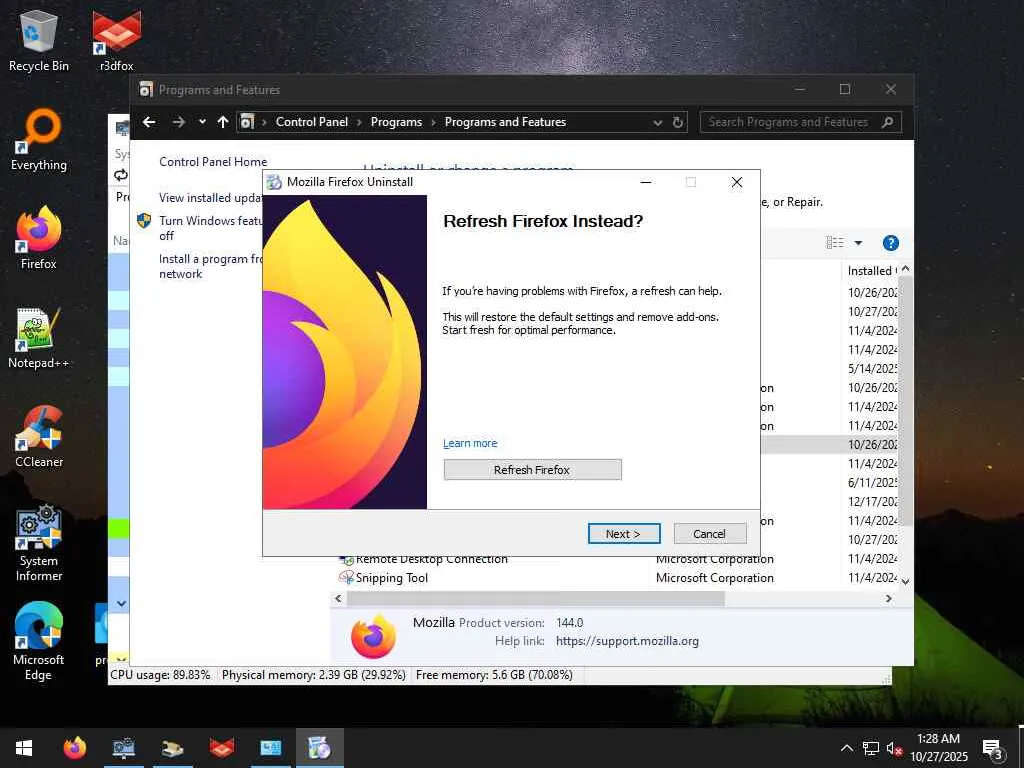Click Install a program from the network

coord(210,266)
